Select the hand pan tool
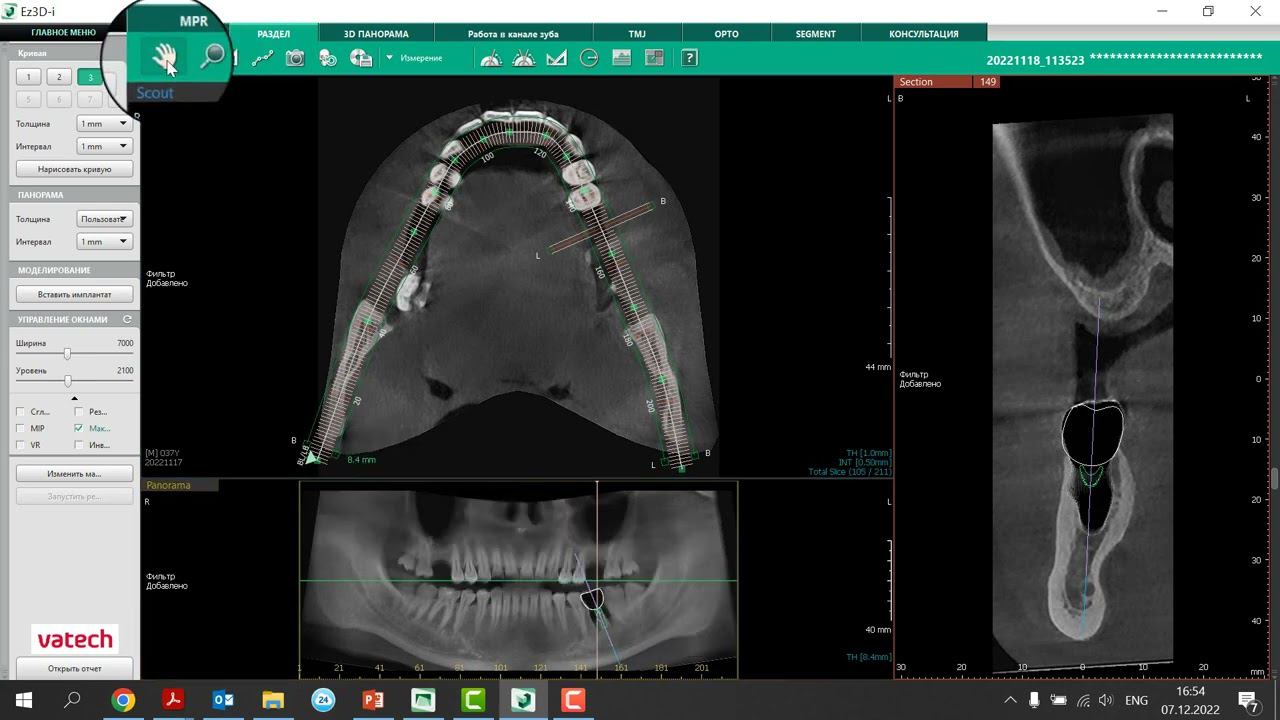Image resolution: width=1280 pixels, height=720 pixels. tap(164, 57)
